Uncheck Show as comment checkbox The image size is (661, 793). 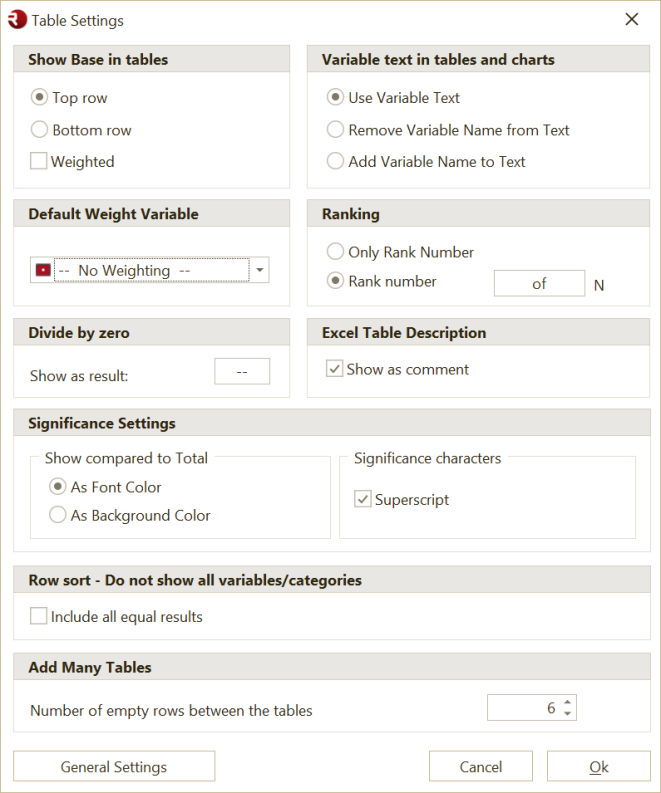tap(335, 370)
